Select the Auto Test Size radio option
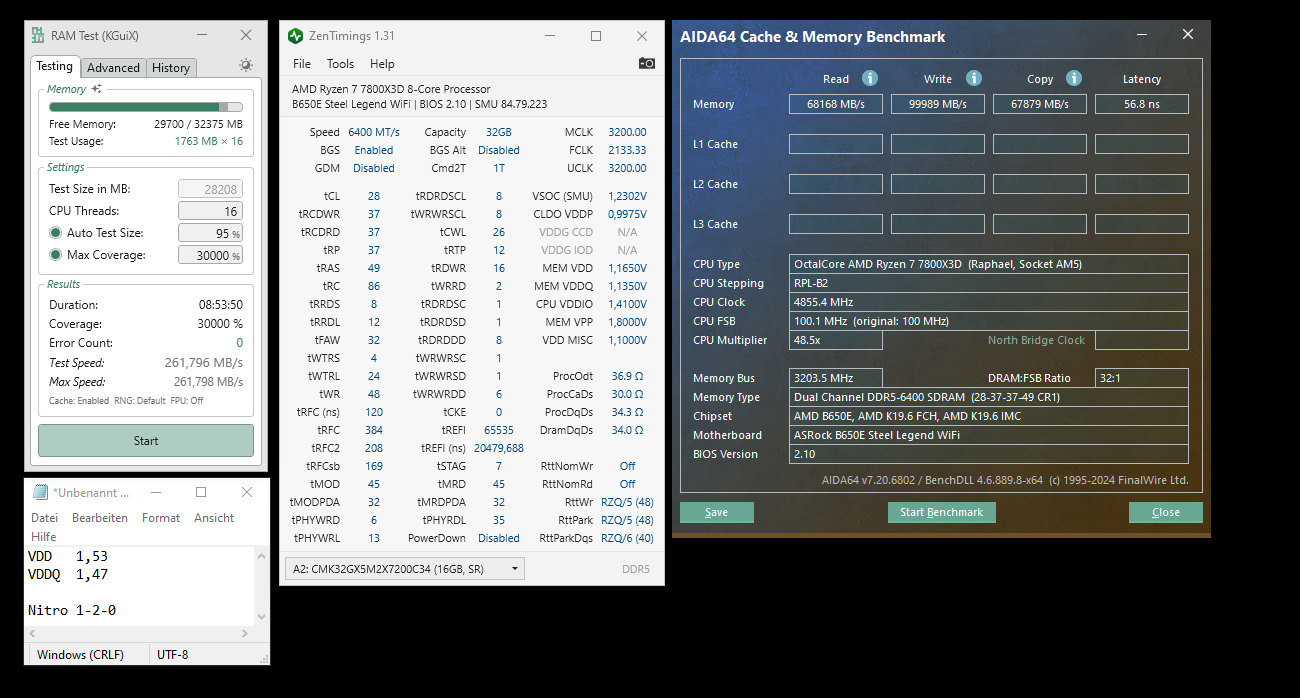 click(56, 233)
